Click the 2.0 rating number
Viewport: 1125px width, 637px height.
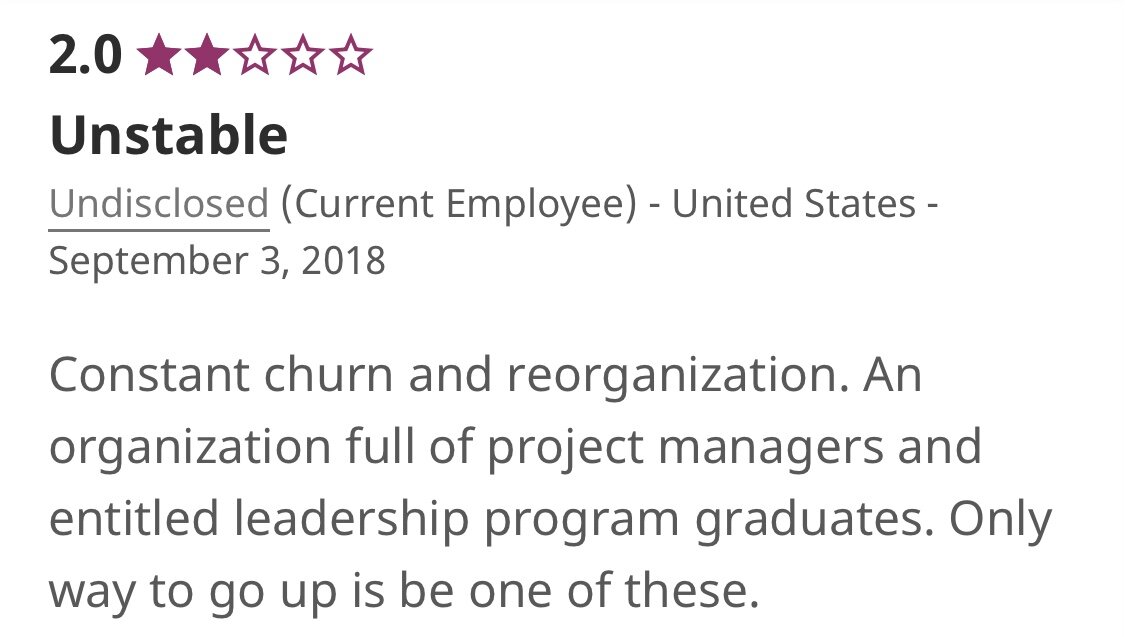[85, 56]
